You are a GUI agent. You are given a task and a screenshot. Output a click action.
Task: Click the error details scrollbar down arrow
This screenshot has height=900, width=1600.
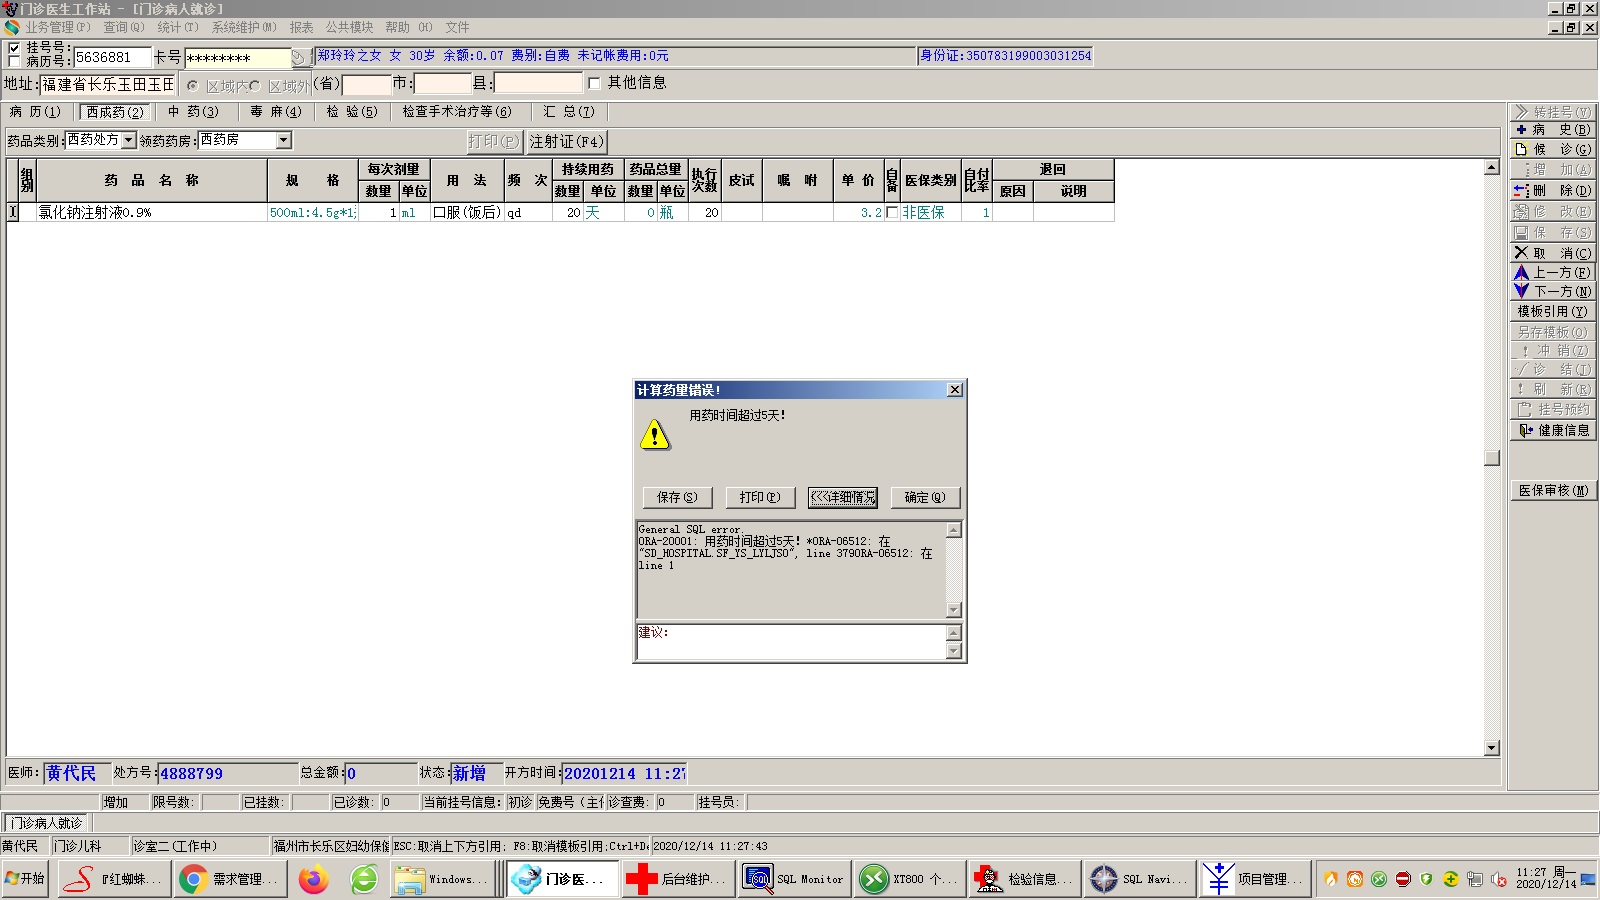(x=953, y=610)
